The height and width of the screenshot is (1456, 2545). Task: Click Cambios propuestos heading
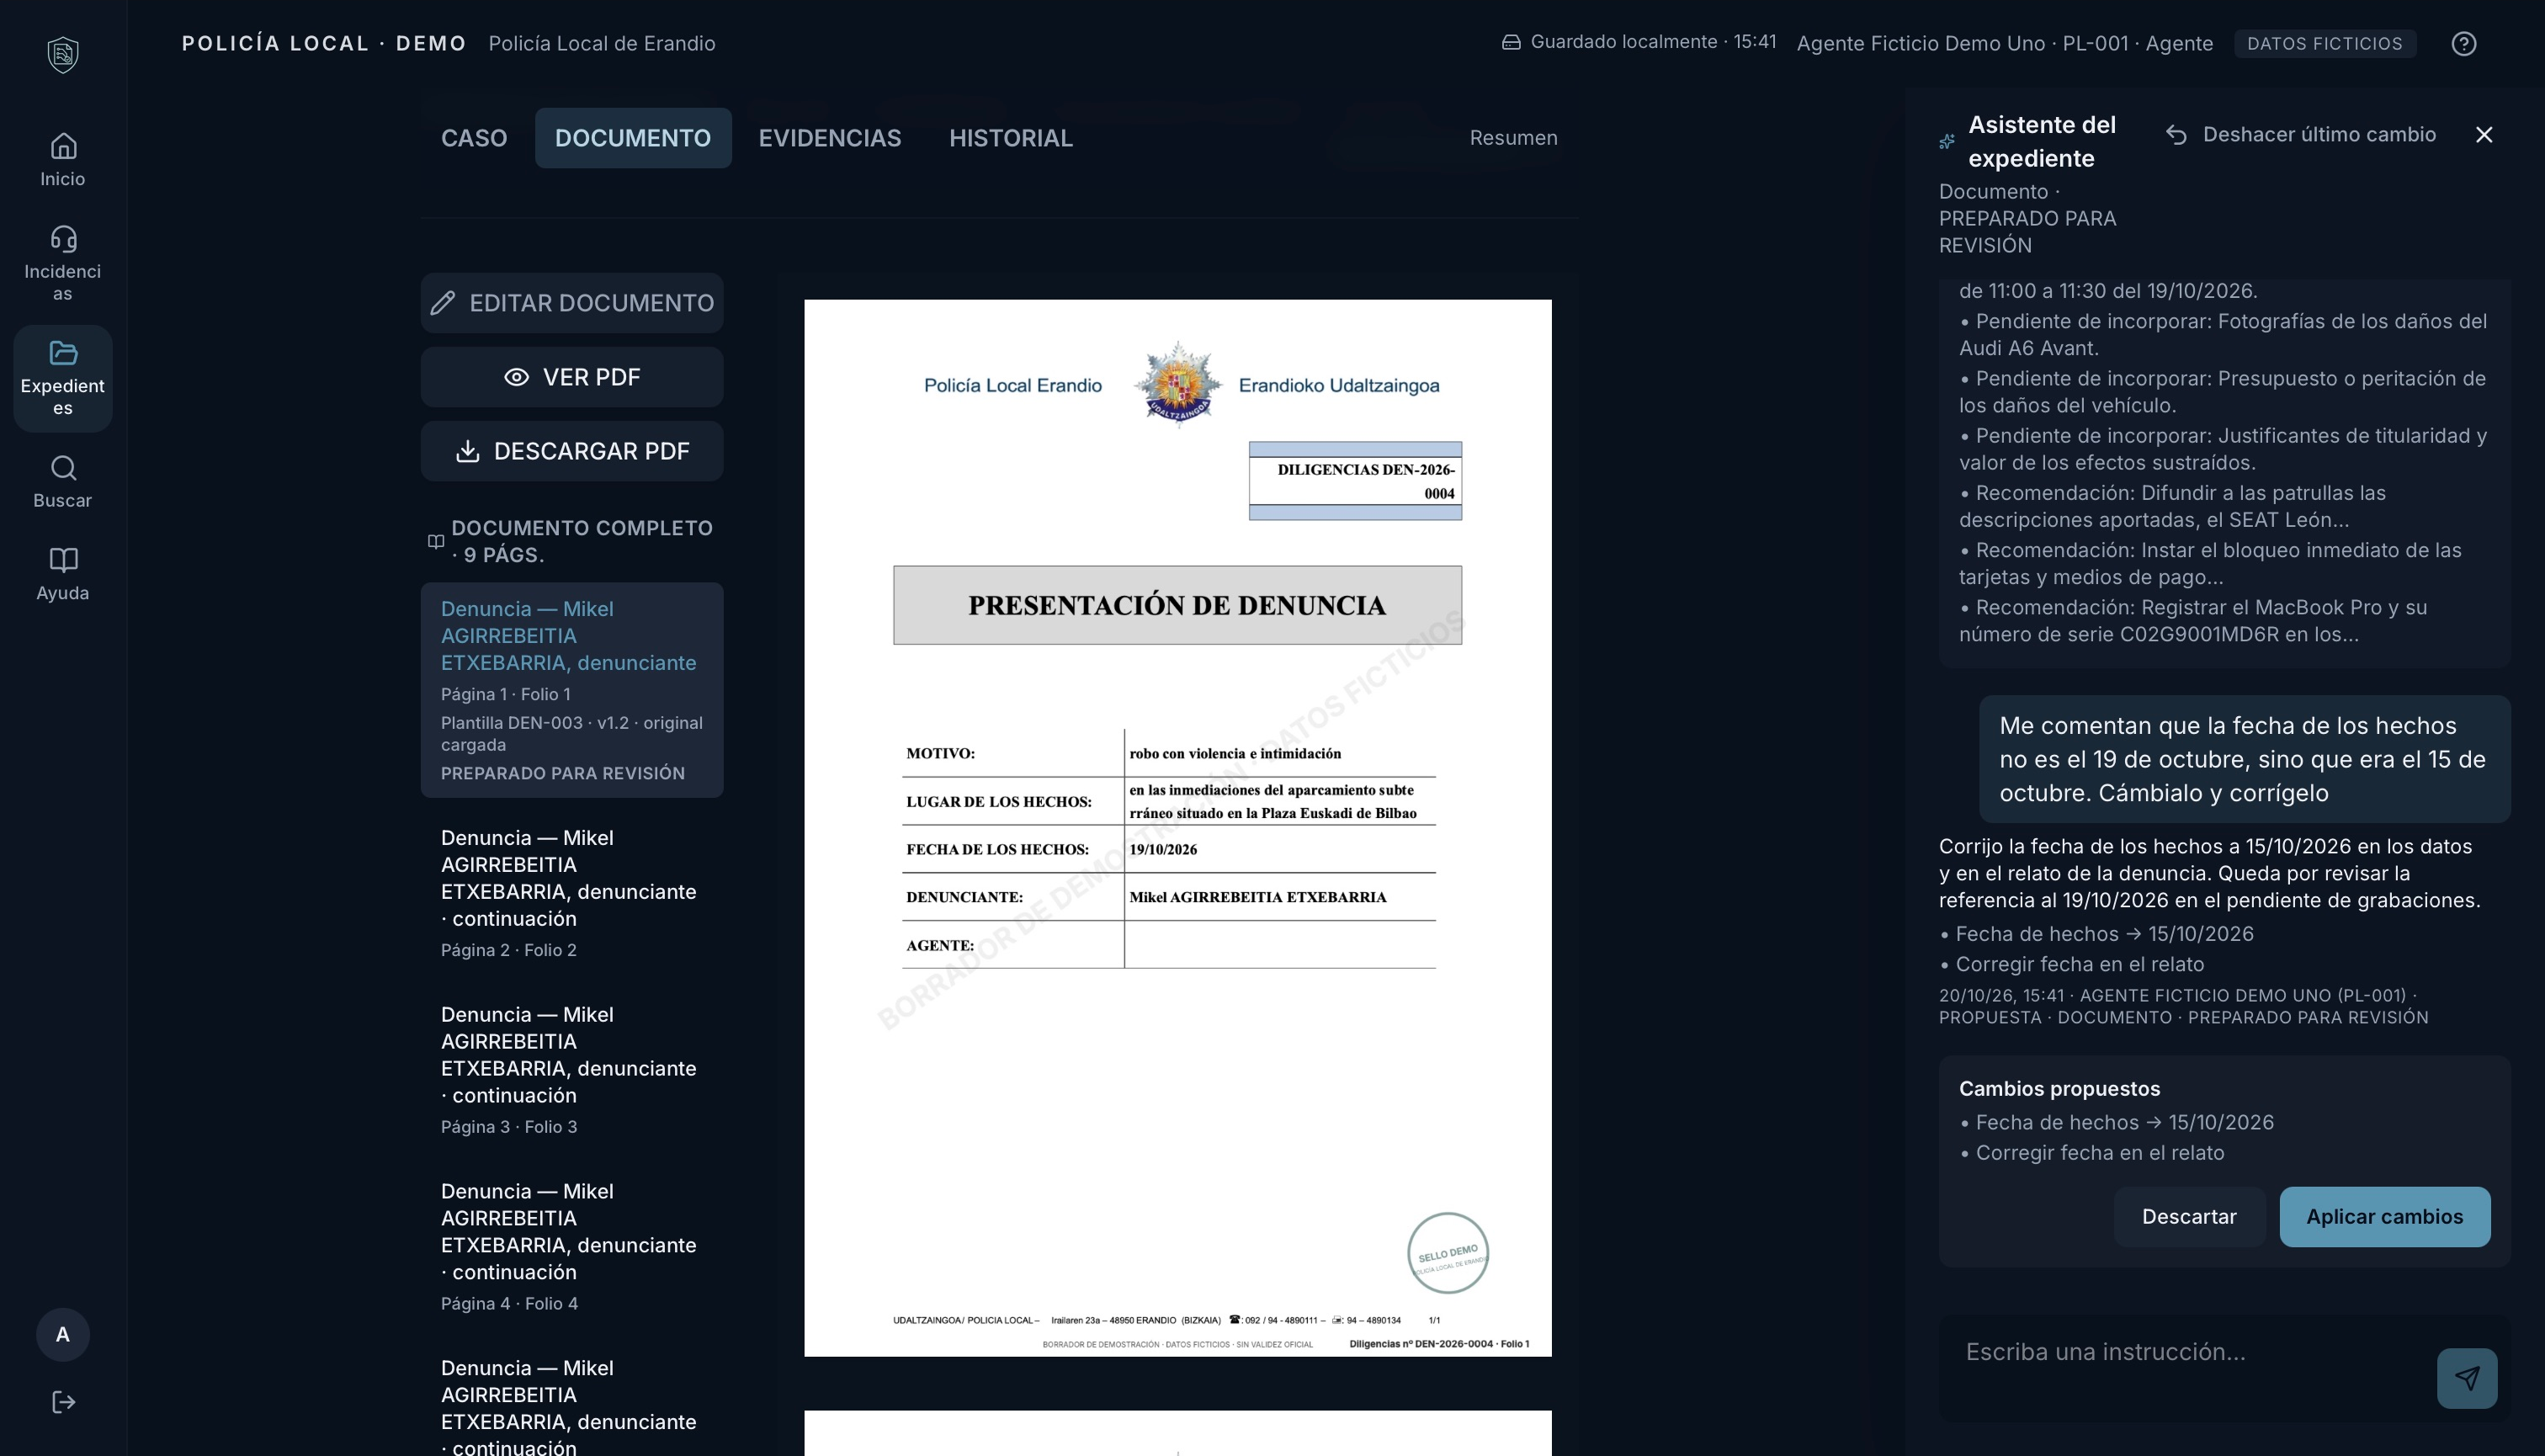2059,1089
